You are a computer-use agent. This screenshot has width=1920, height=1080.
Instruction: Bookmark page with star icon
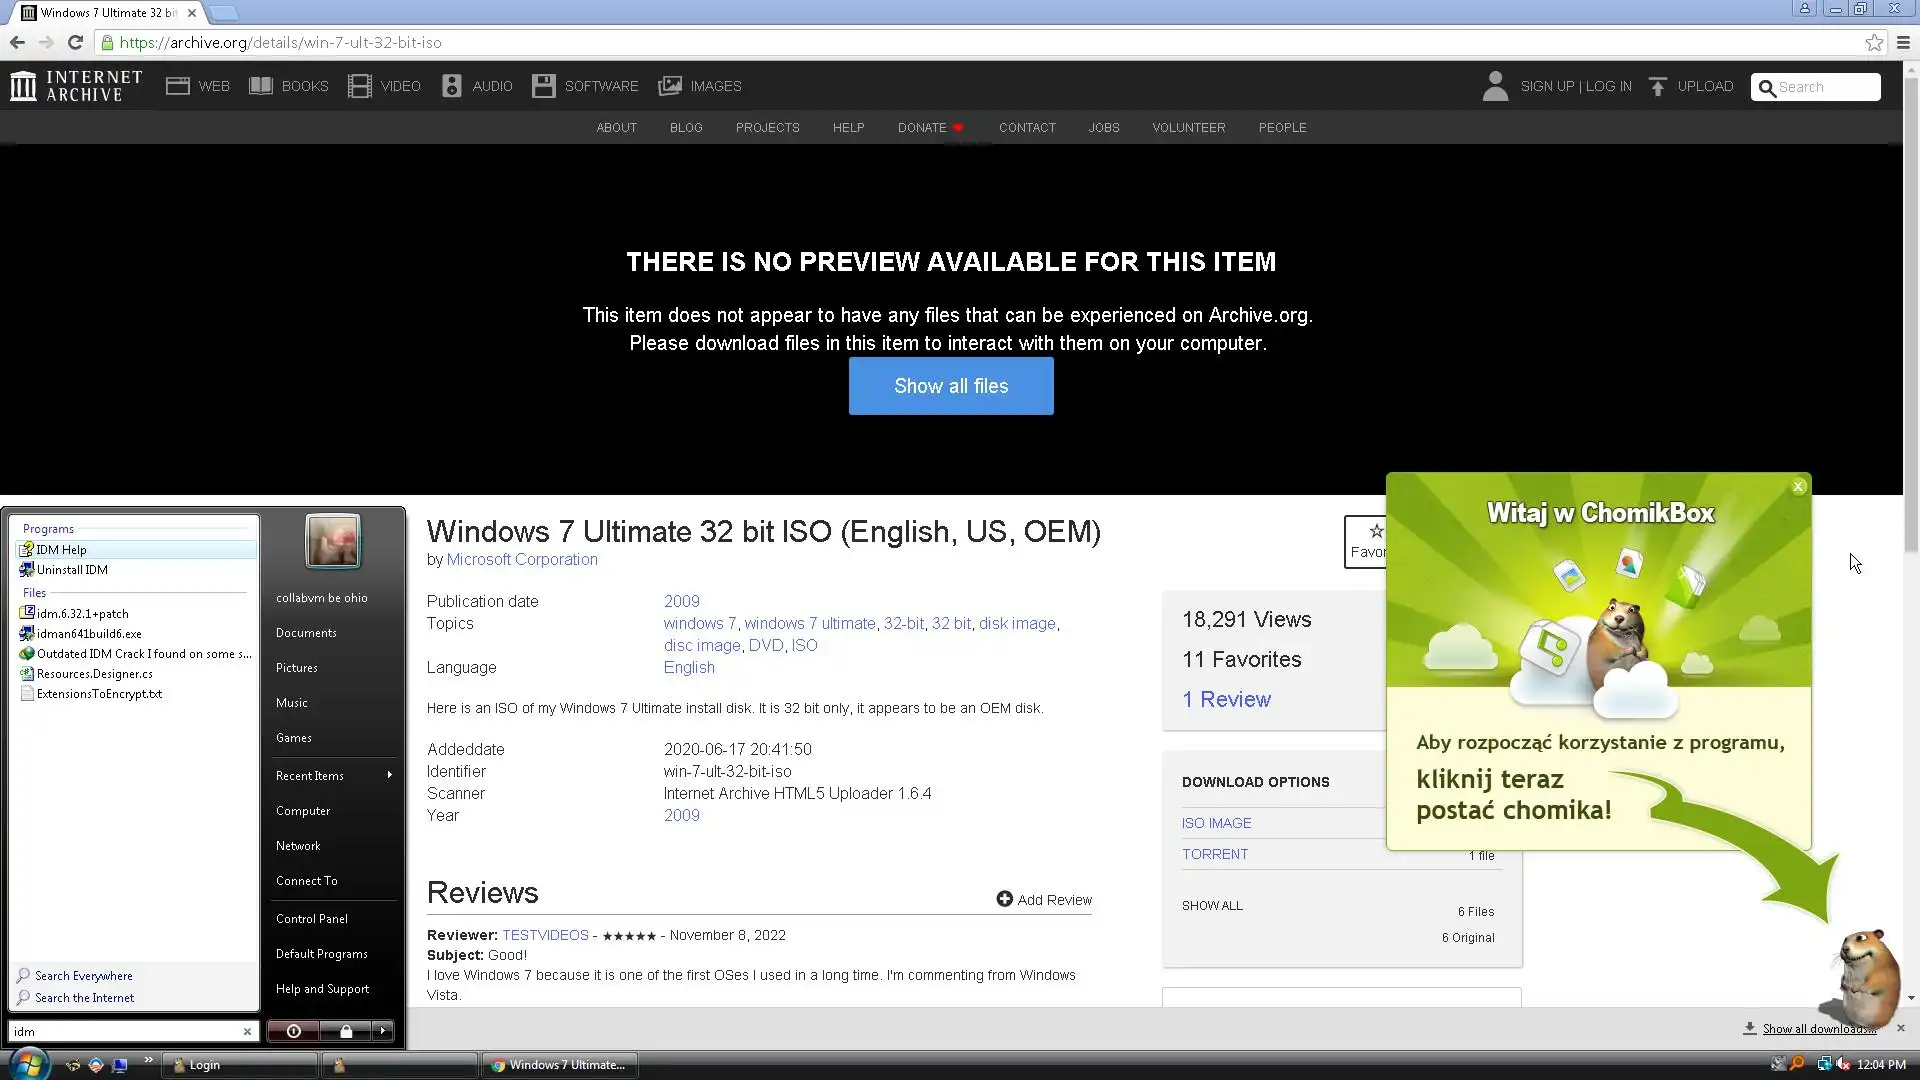pos(1874,42)
